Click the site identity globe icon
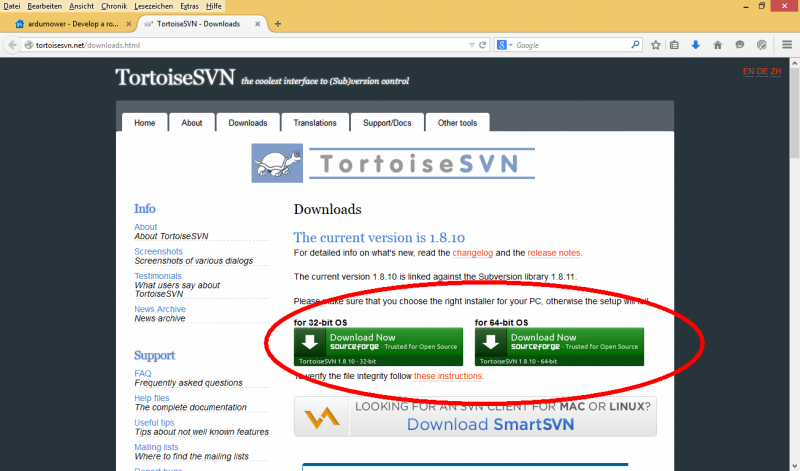This screenshot has width=800, height=471. click(x=29, y=45)
